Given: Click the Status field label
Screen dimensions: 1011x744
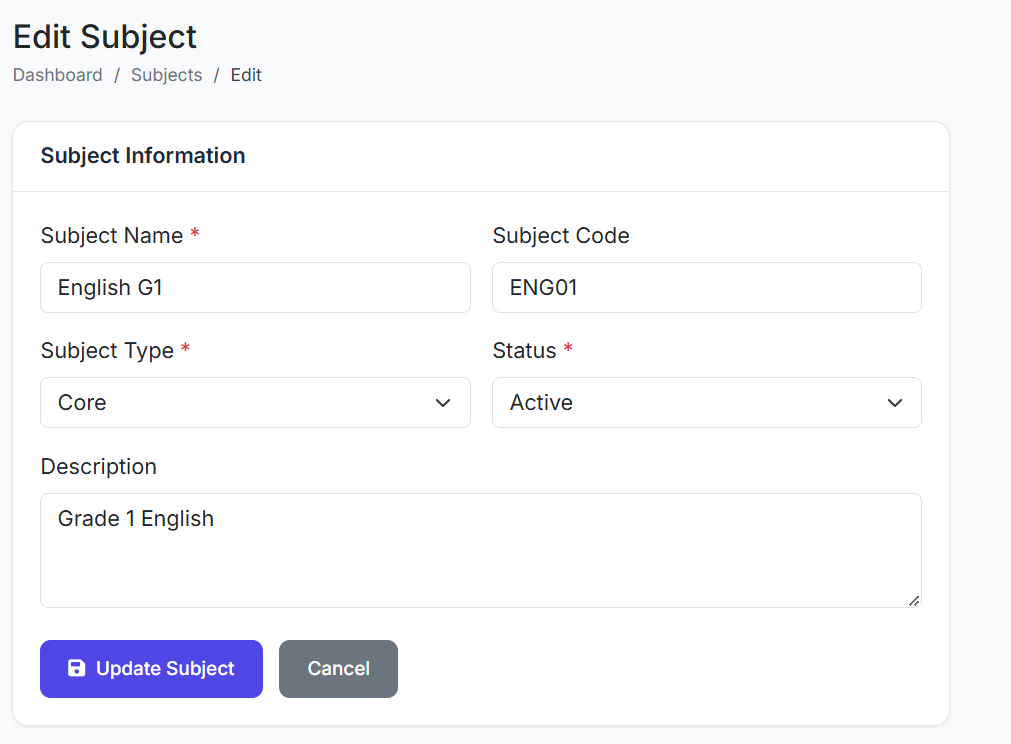Looking at the screenshot, I should (x=524, y=351).
